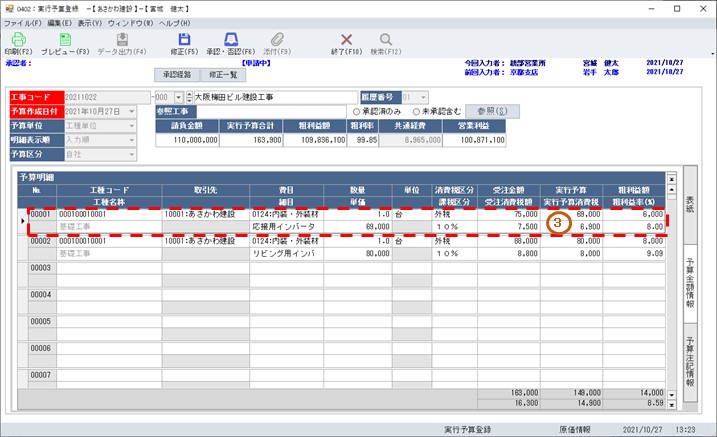Click the 印刷 (F2) print icon

pyautogui.click(x=18, y=40)
